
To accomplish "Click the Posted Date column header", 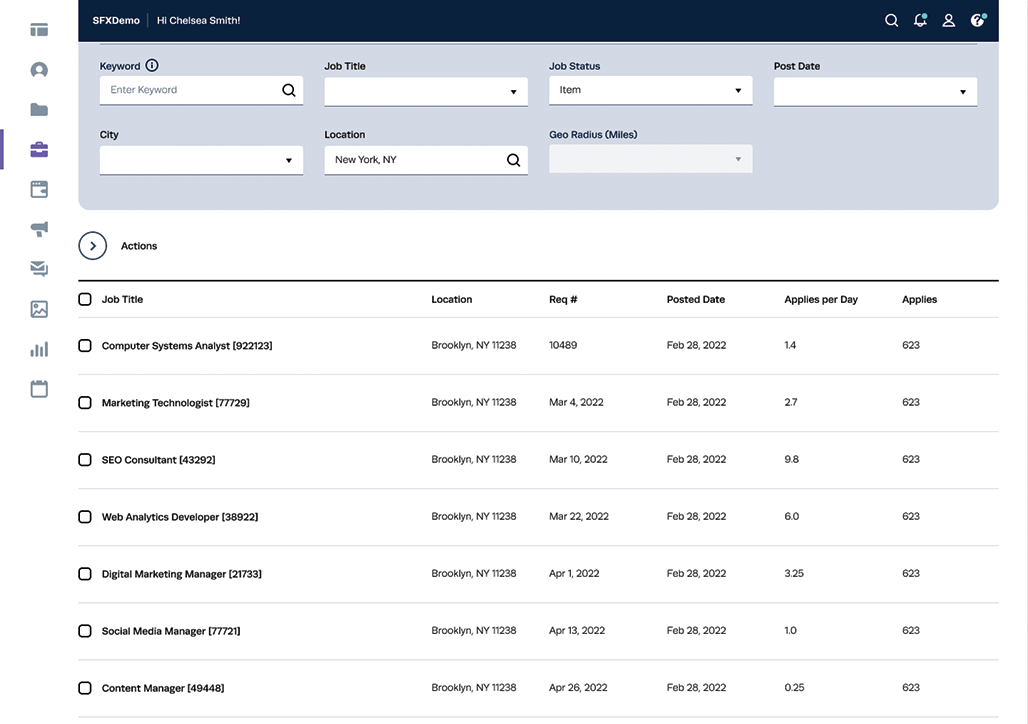I will point(696,300).
